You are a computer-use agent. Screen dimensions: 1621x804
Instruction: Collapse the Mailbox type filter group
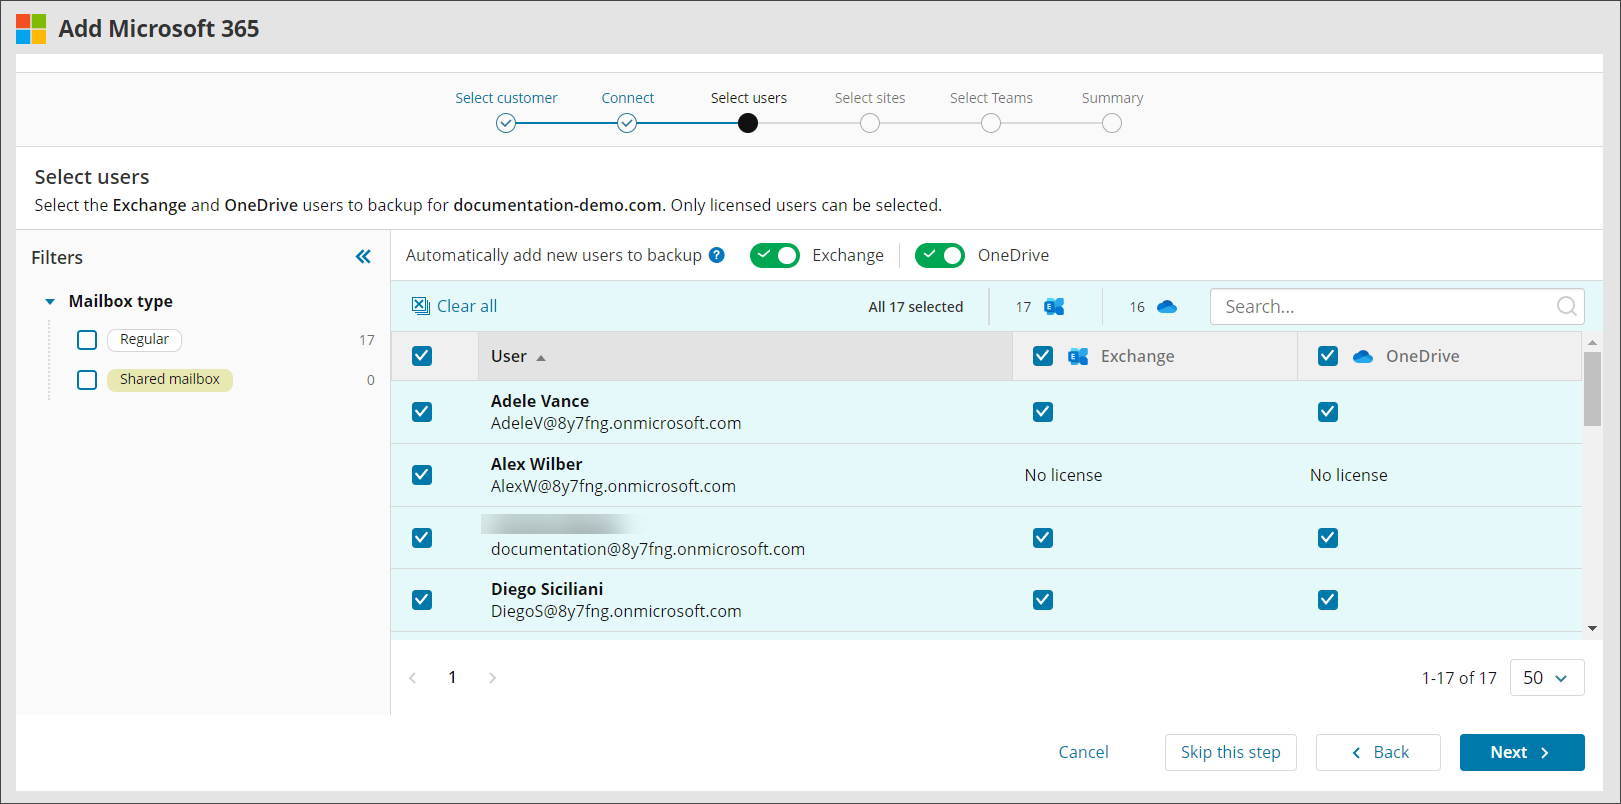(x=50, y=302)
